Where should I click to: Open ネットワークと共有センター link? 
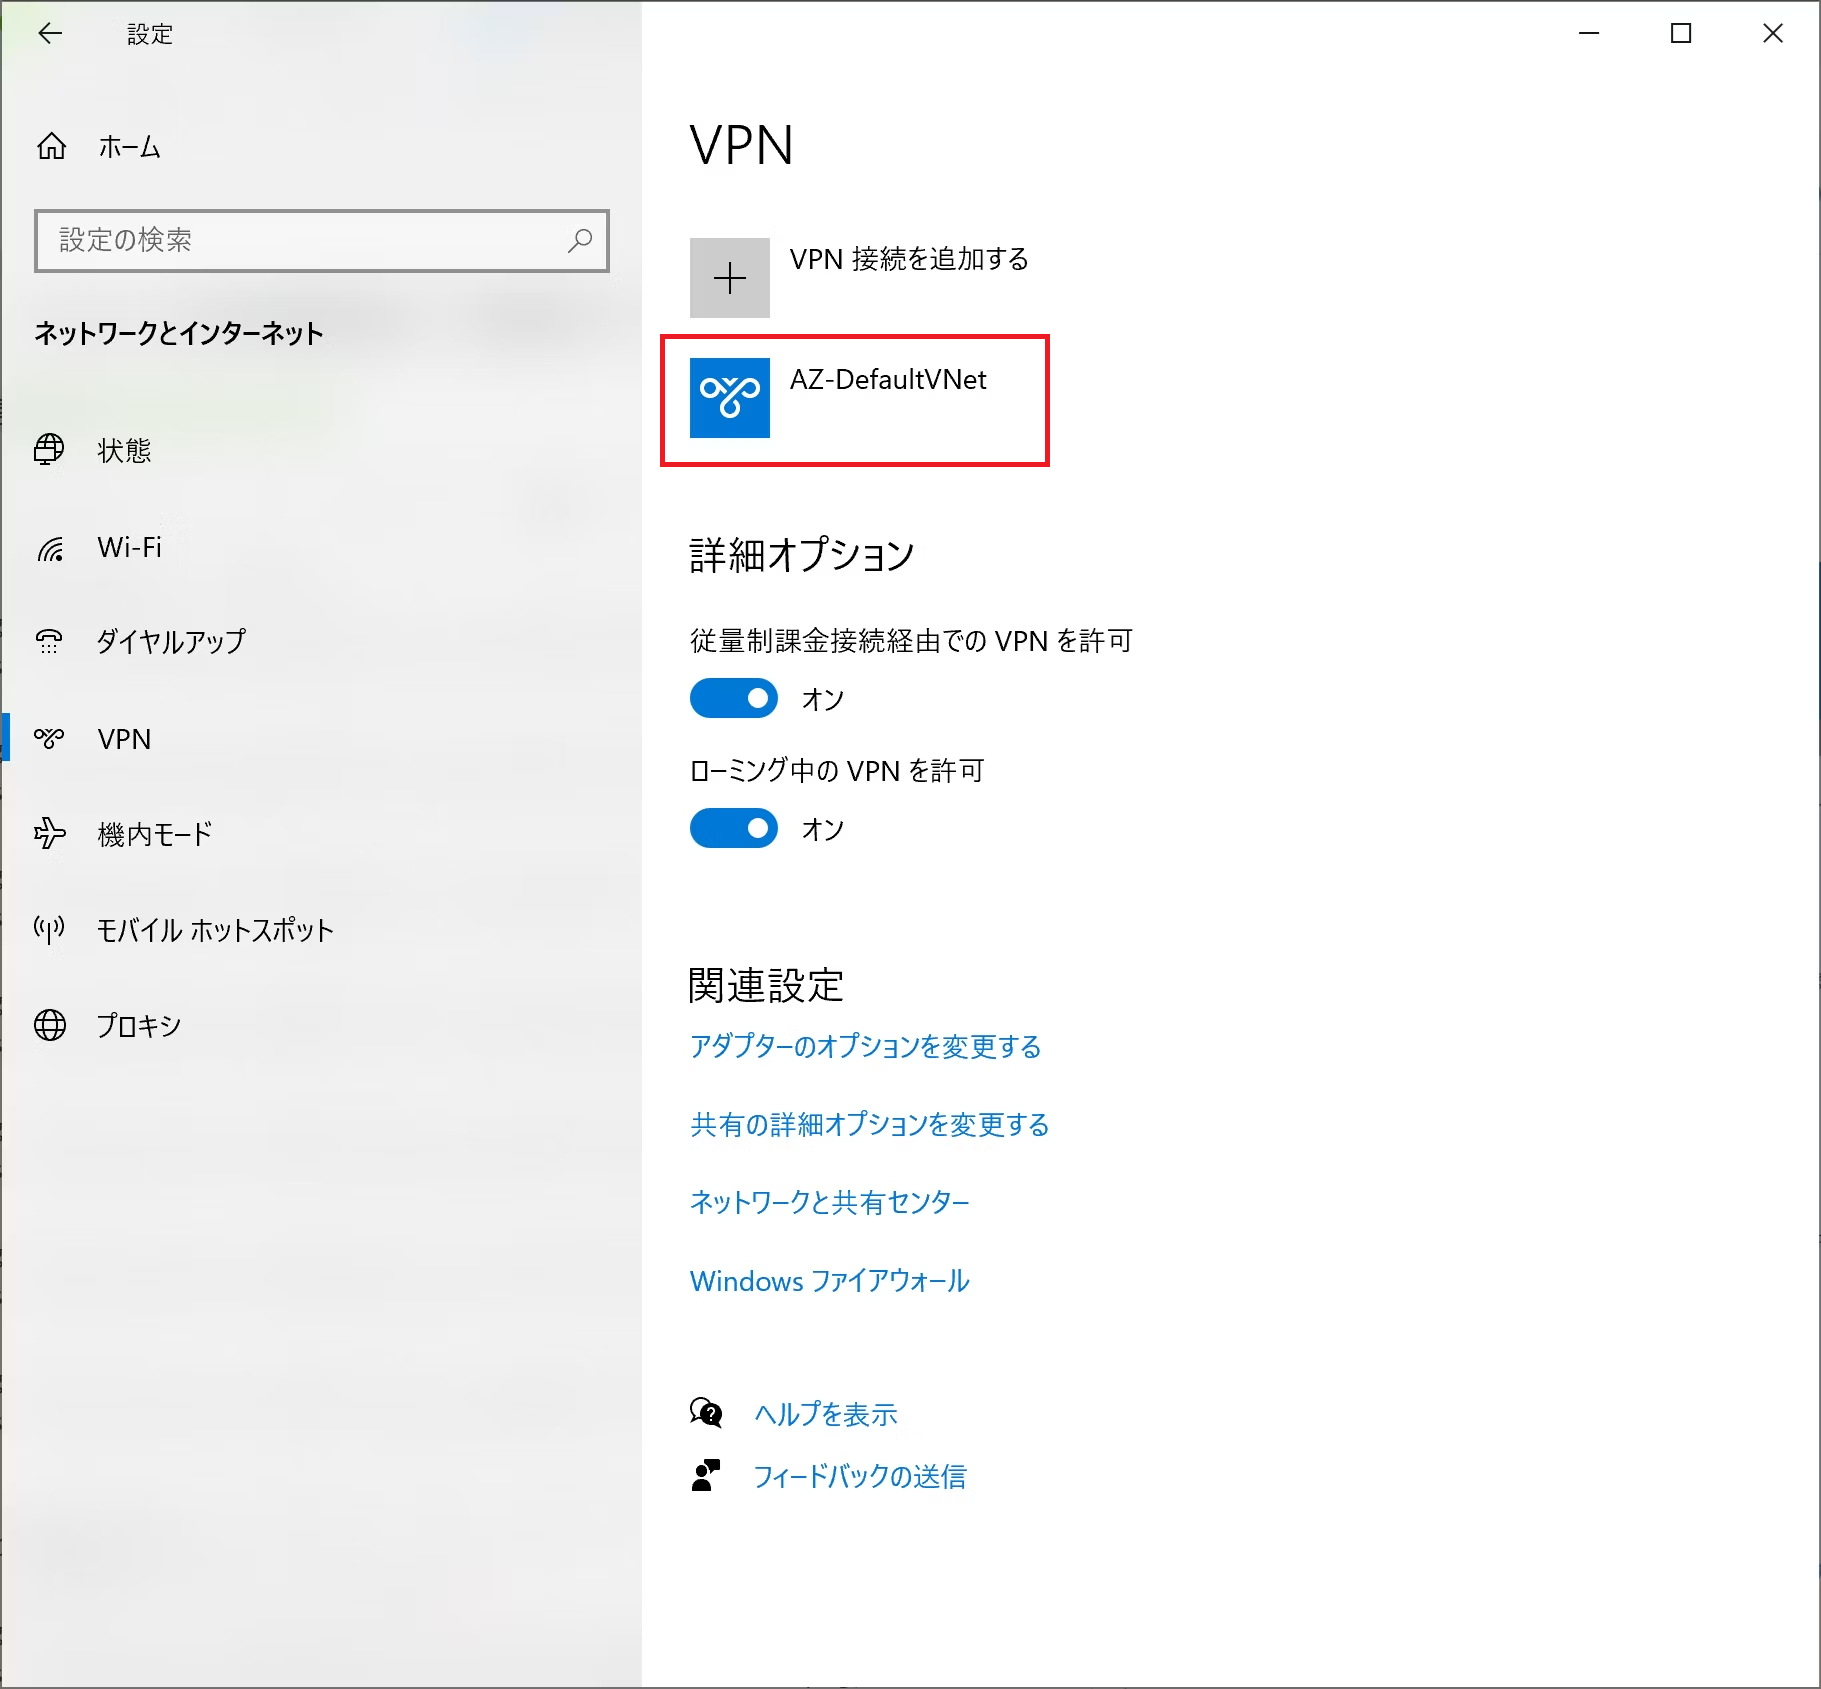tap(830, 1202)
